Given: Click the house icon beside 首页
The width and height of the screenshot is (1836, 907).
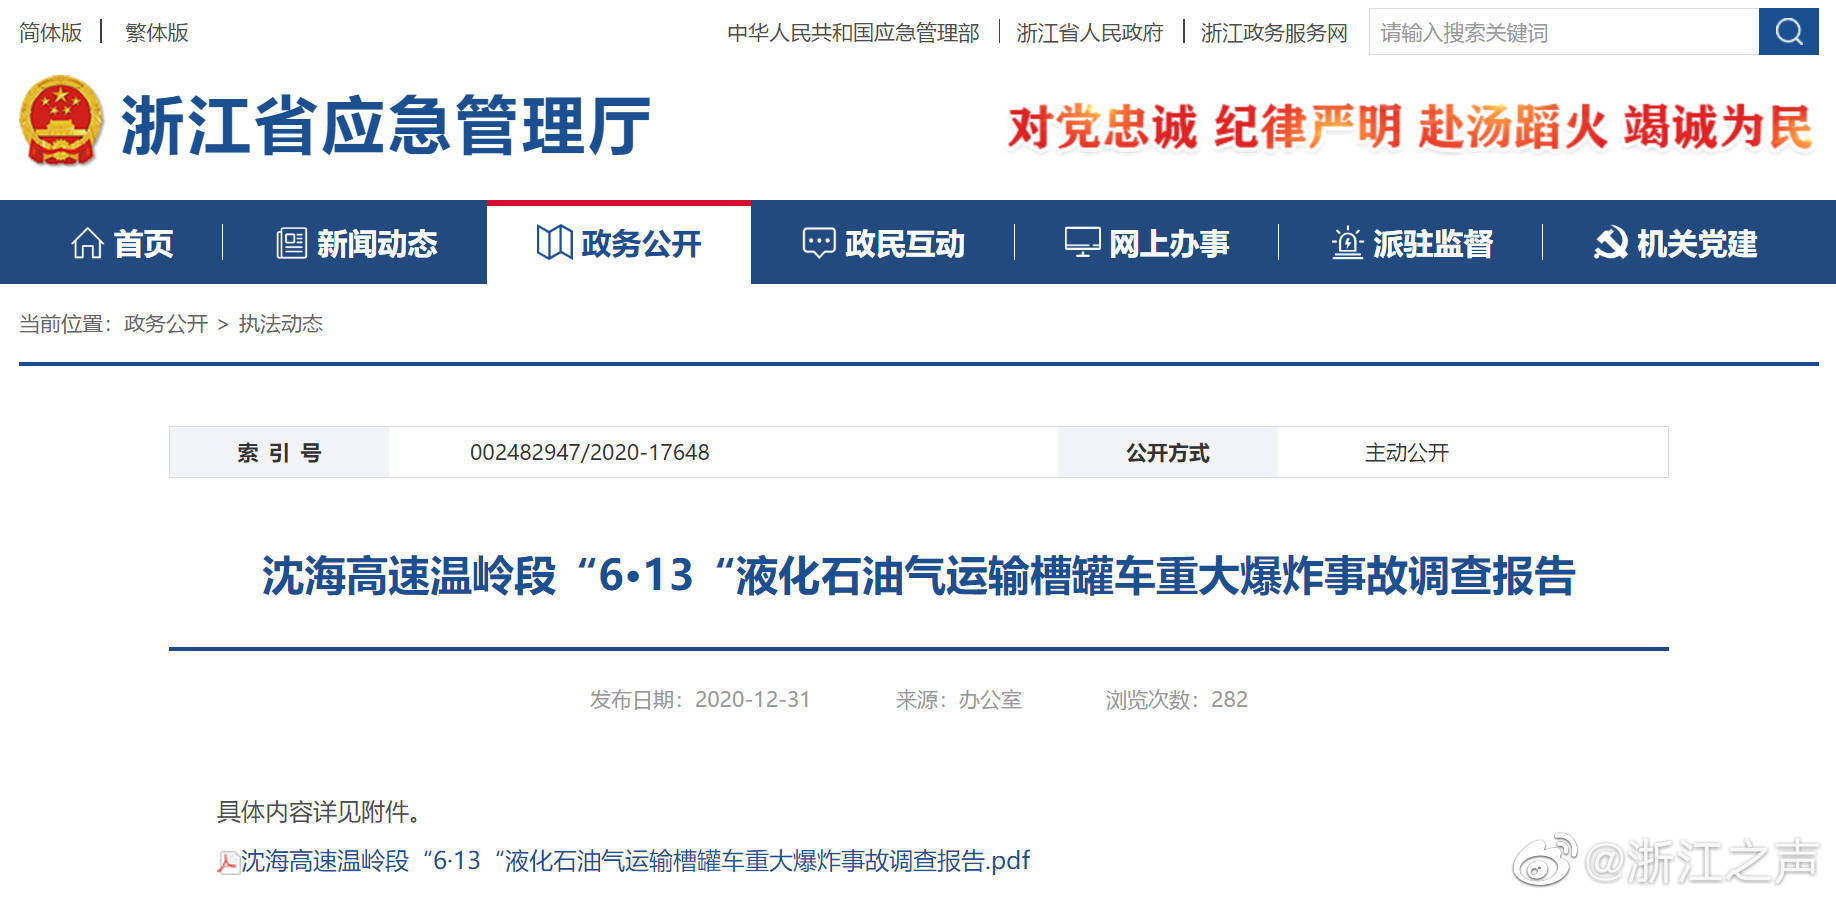Looking at the screenshot, I should [87, 243].
